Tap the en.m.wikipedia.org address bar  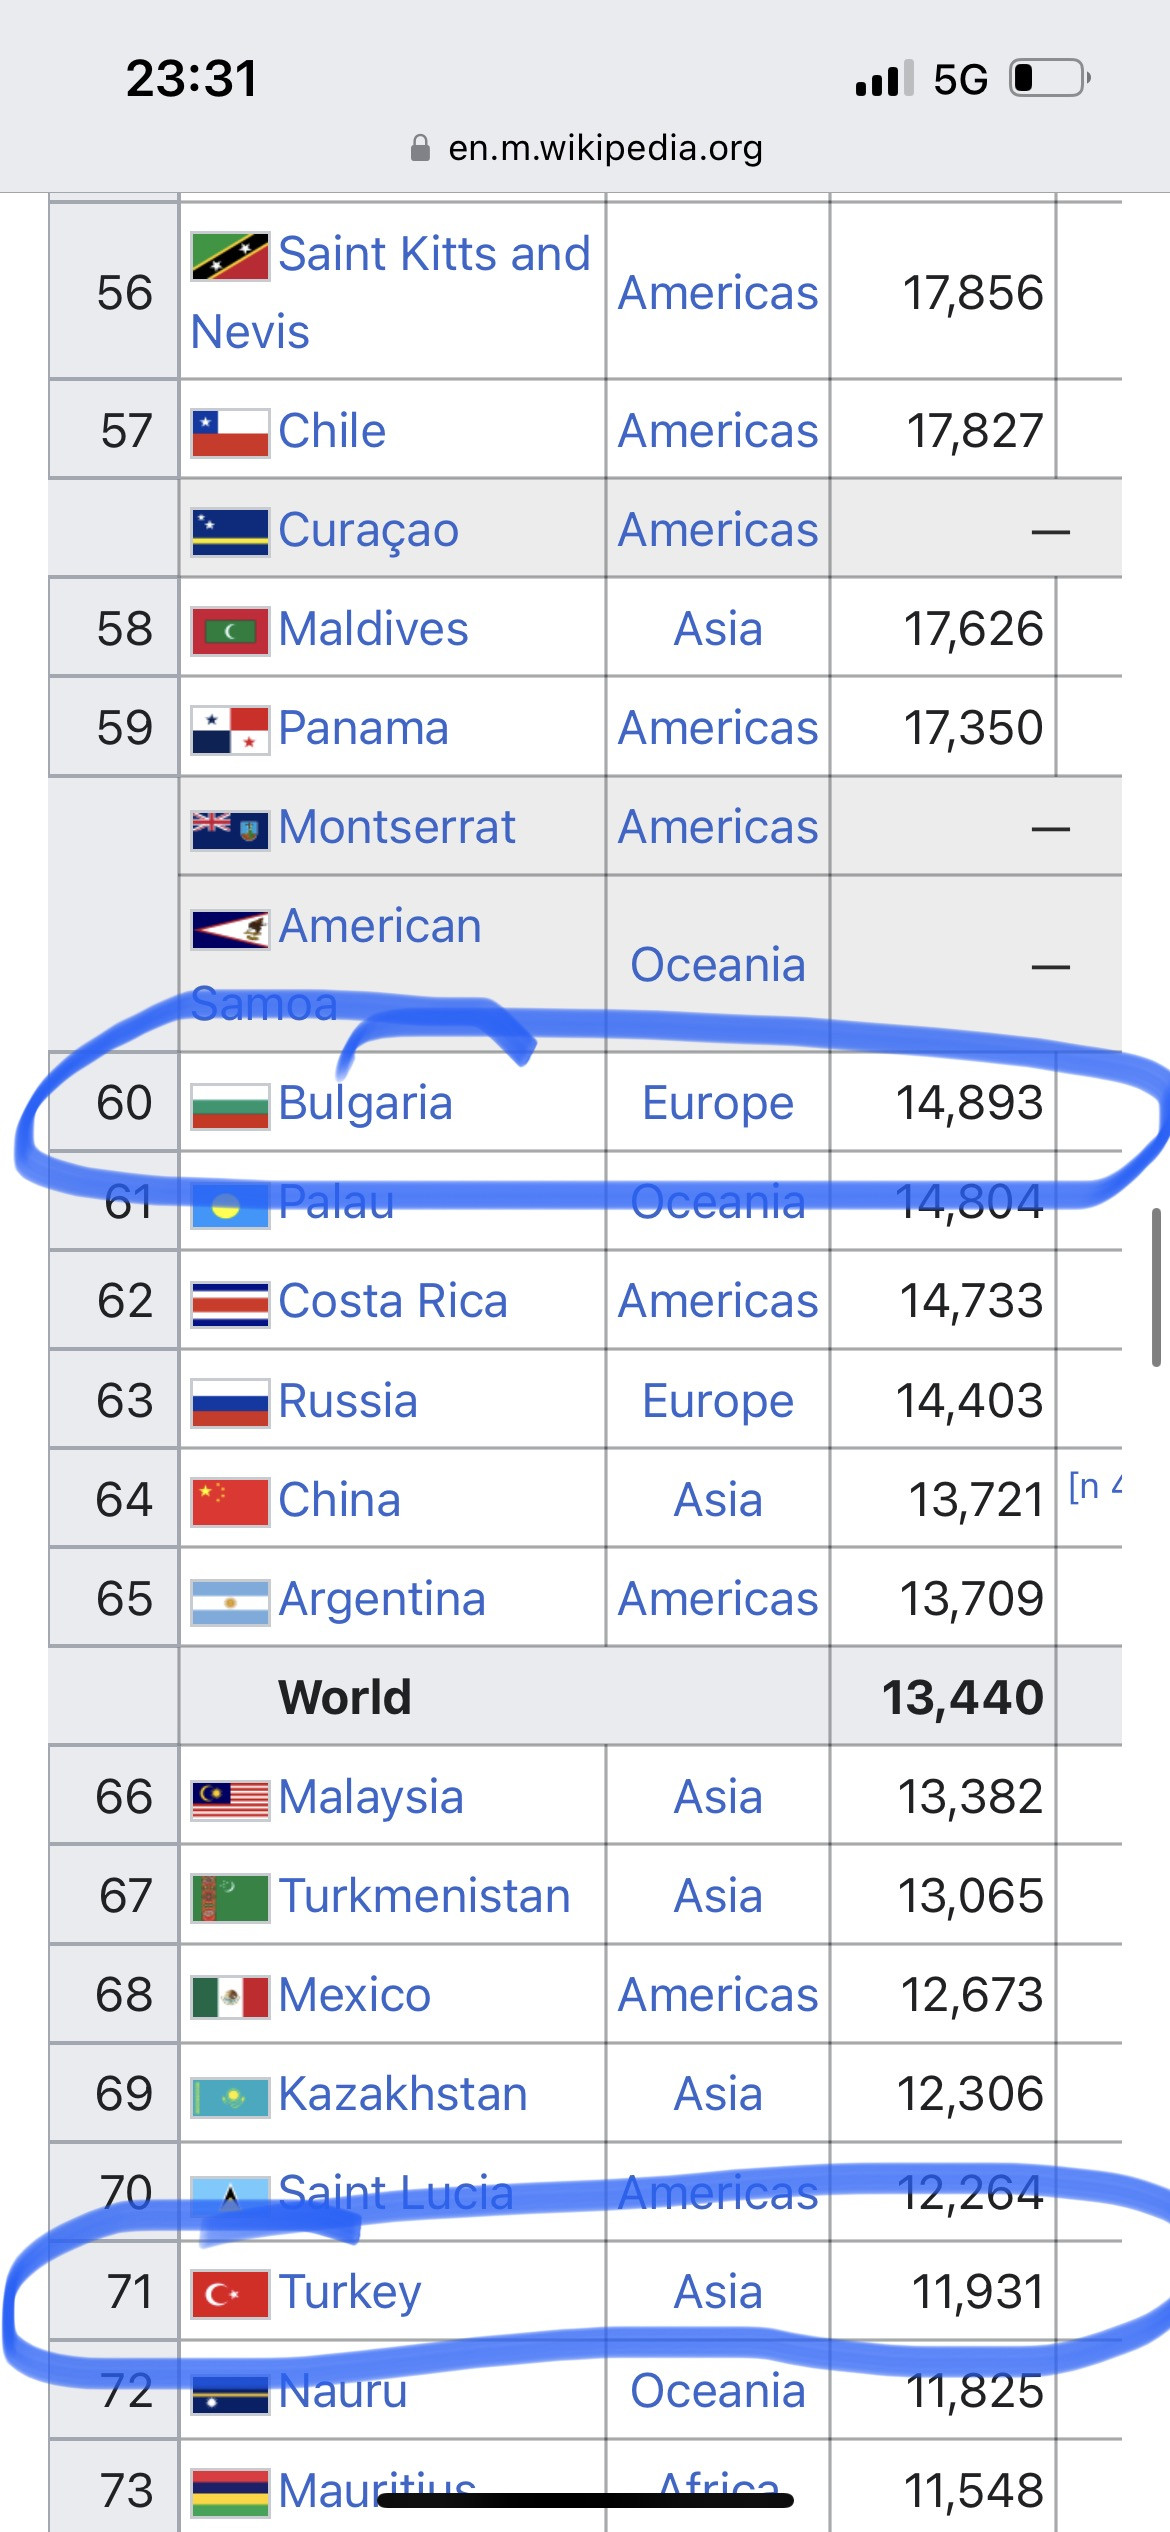(604, 148)
